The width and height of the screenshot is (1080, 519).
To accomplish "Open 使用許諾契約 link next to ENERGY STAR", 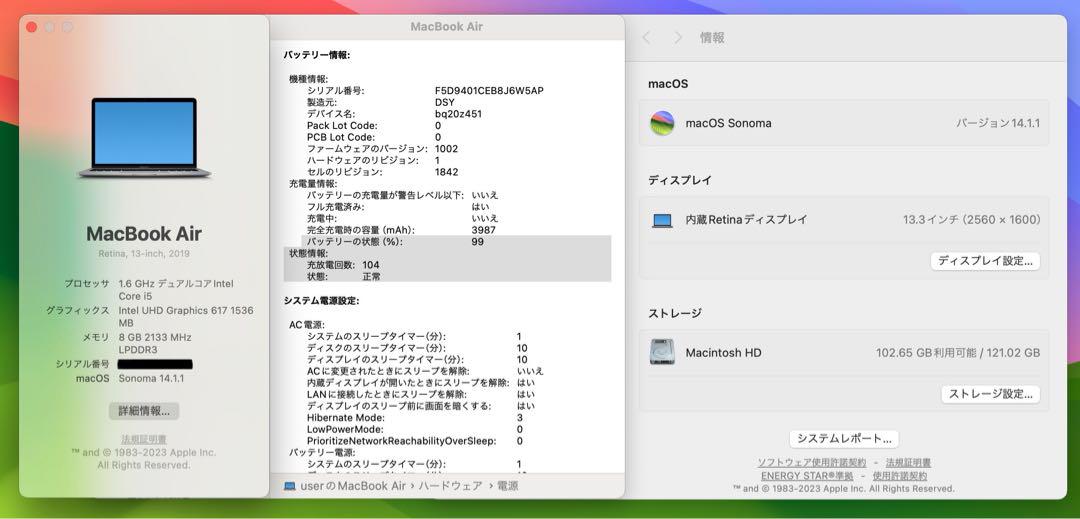I will pos(900,476).
